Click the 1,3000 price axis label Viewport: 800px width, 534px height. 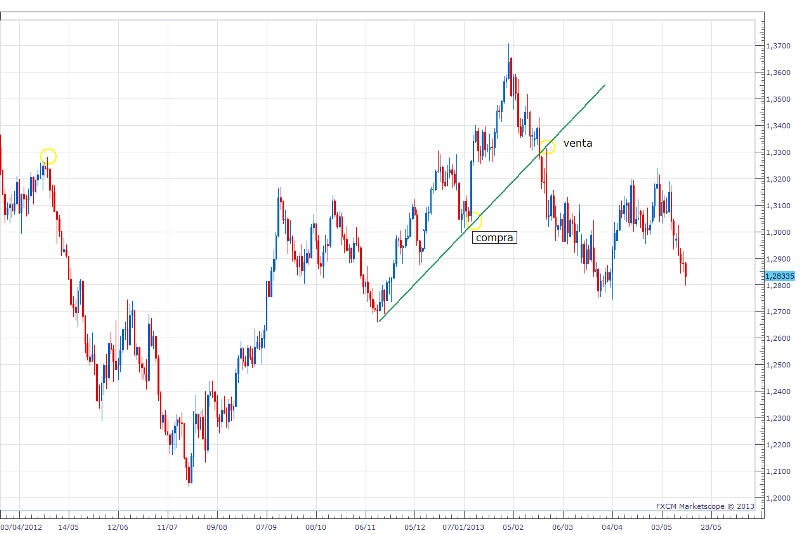click(x=779, y=232)
